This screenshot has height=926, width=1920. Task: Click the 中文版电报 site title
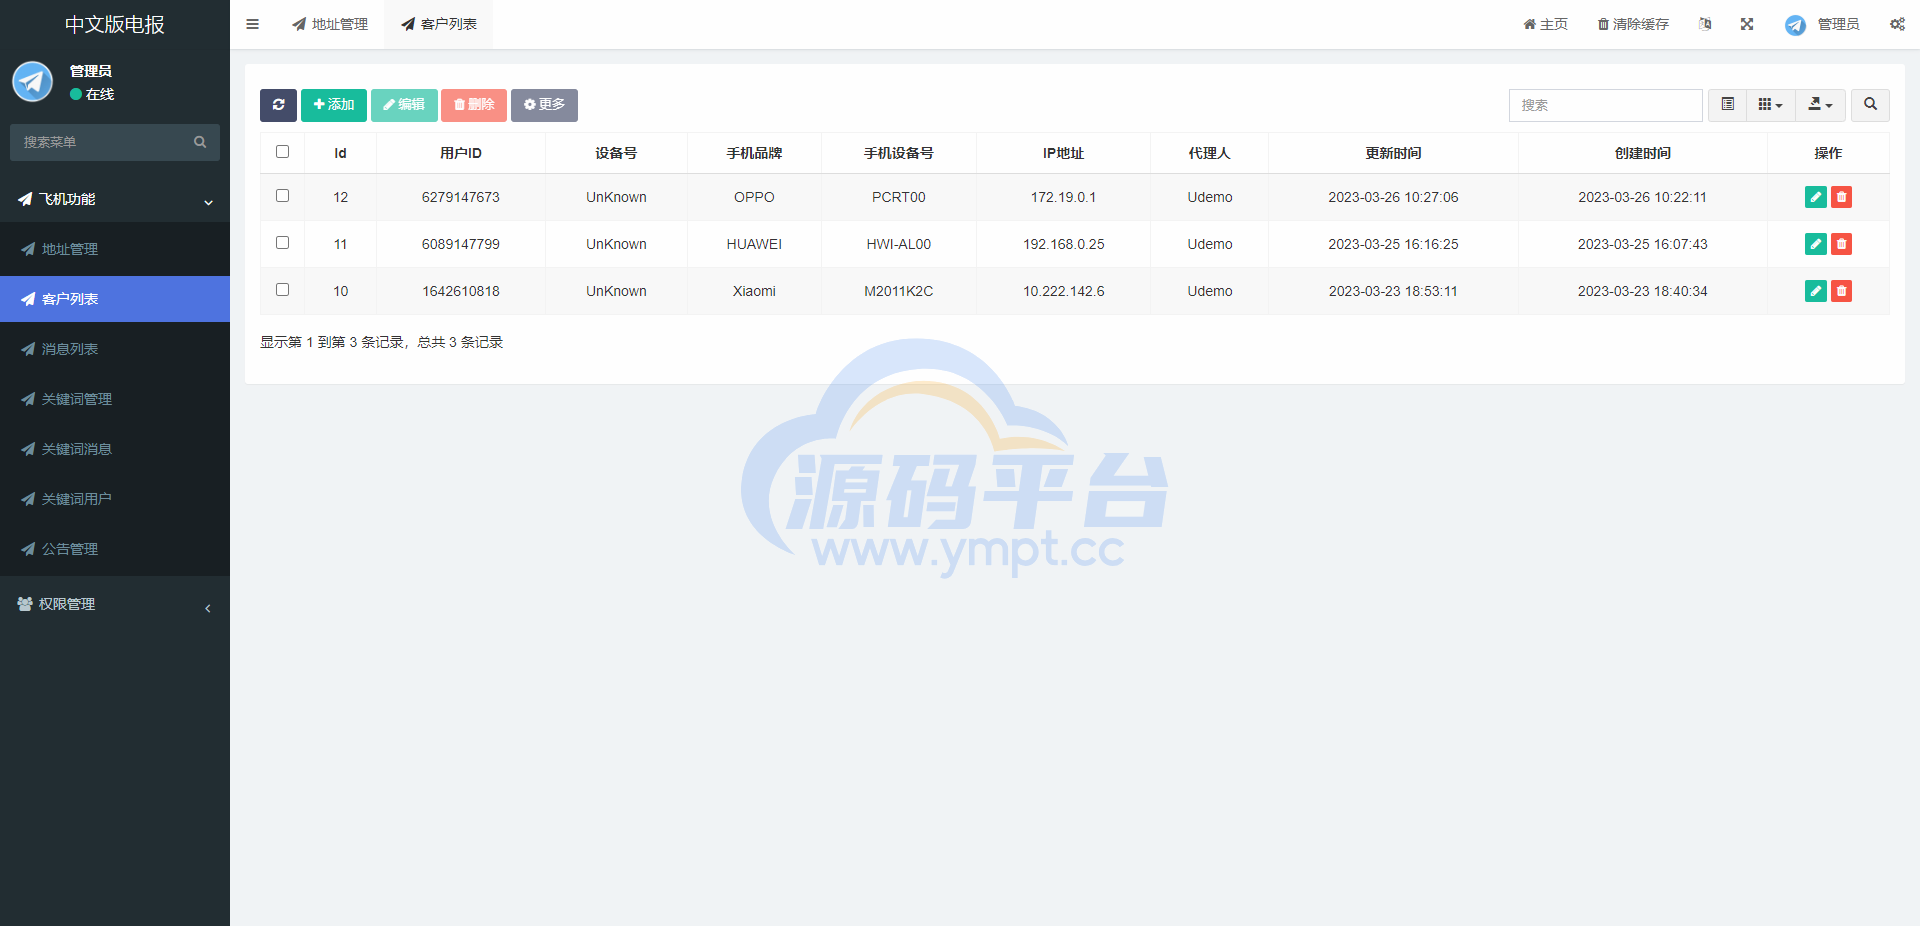pyautogui.click(x=115, y=25)
